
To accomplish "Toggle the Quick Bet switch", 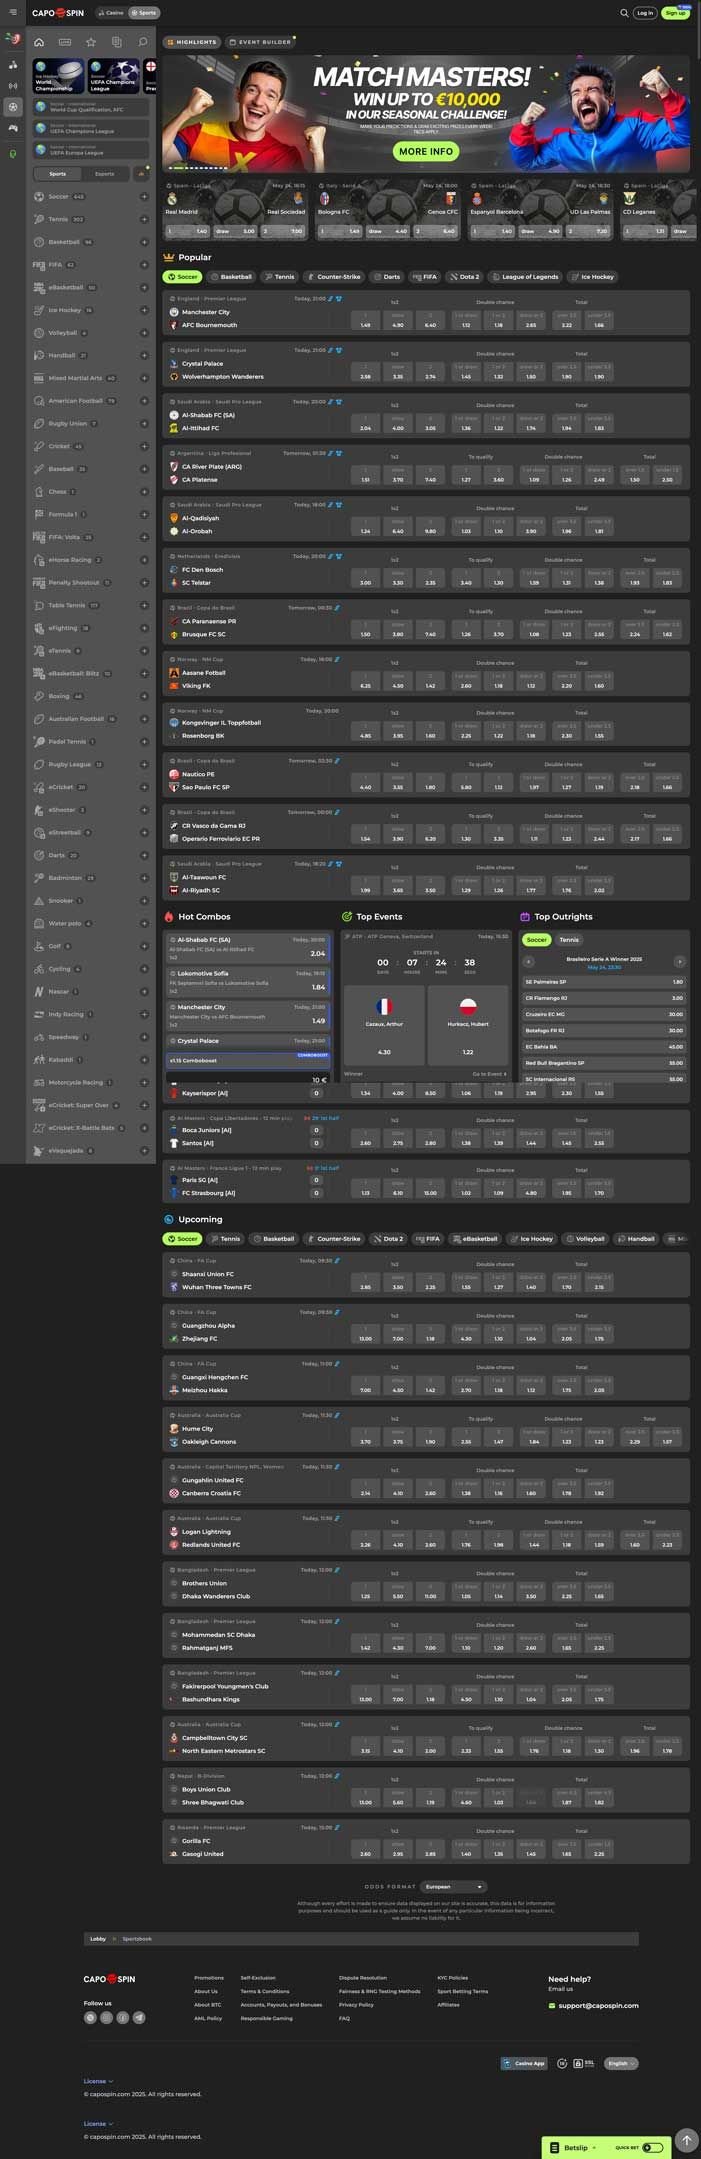I will point(652,2146).
